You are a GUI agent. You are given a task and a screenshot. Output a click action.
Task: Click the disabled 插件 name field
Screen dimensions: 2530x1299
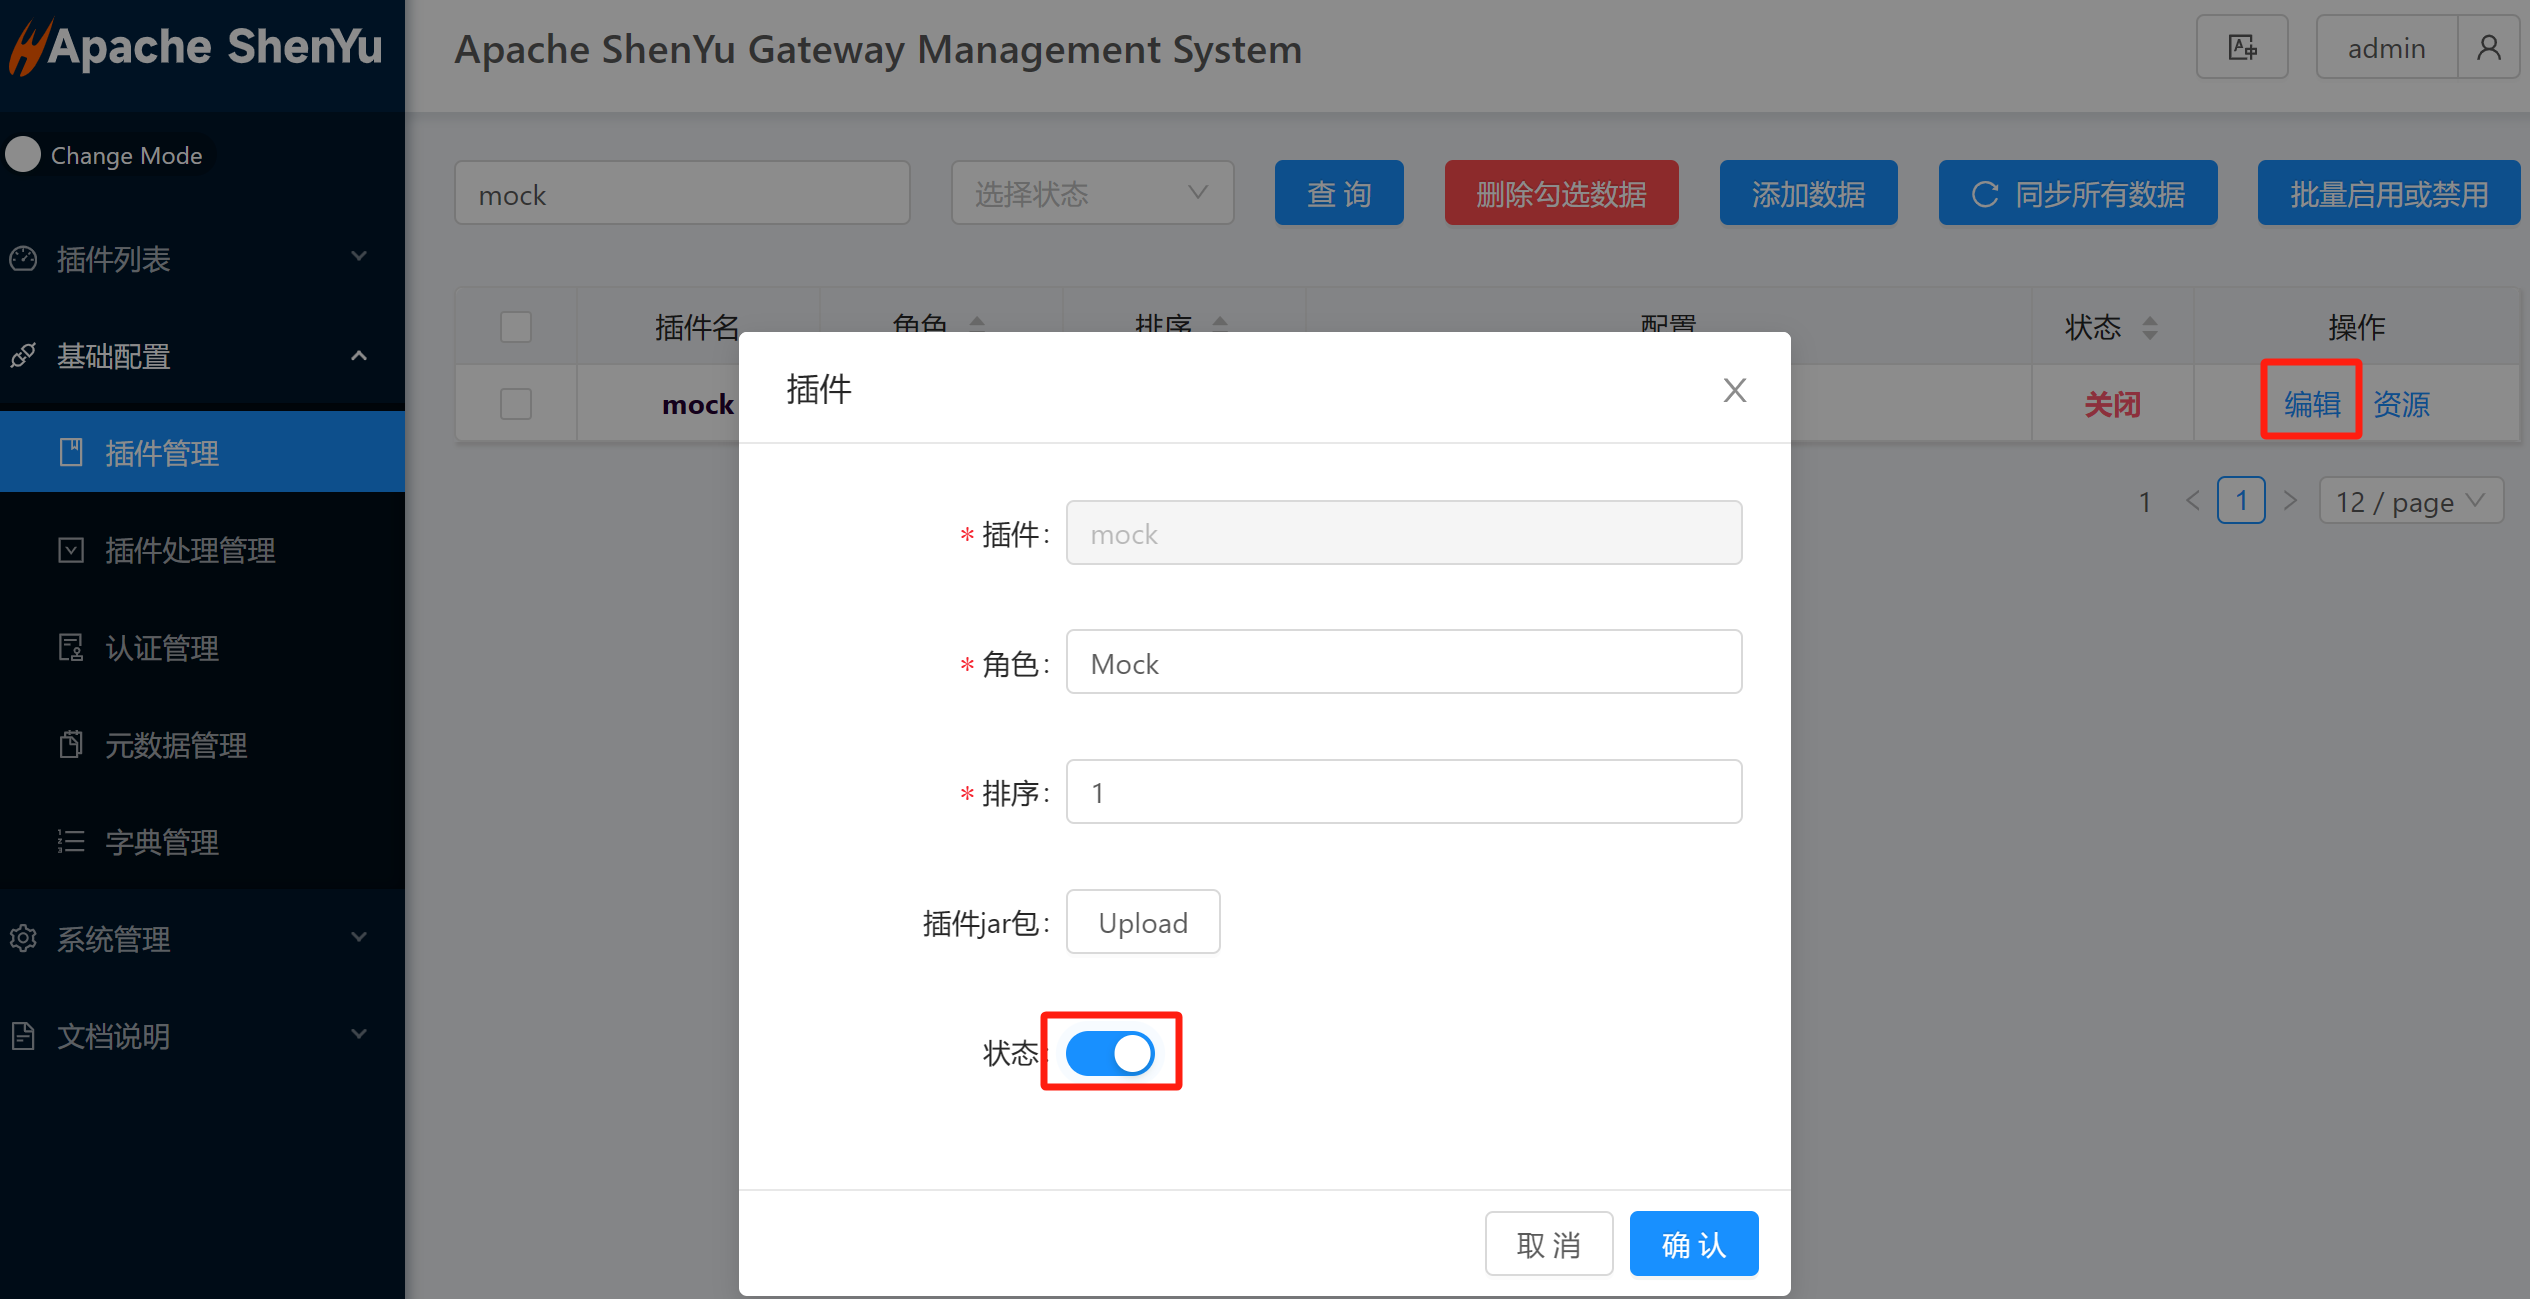pyautogui.click(x=1404, y=533)
